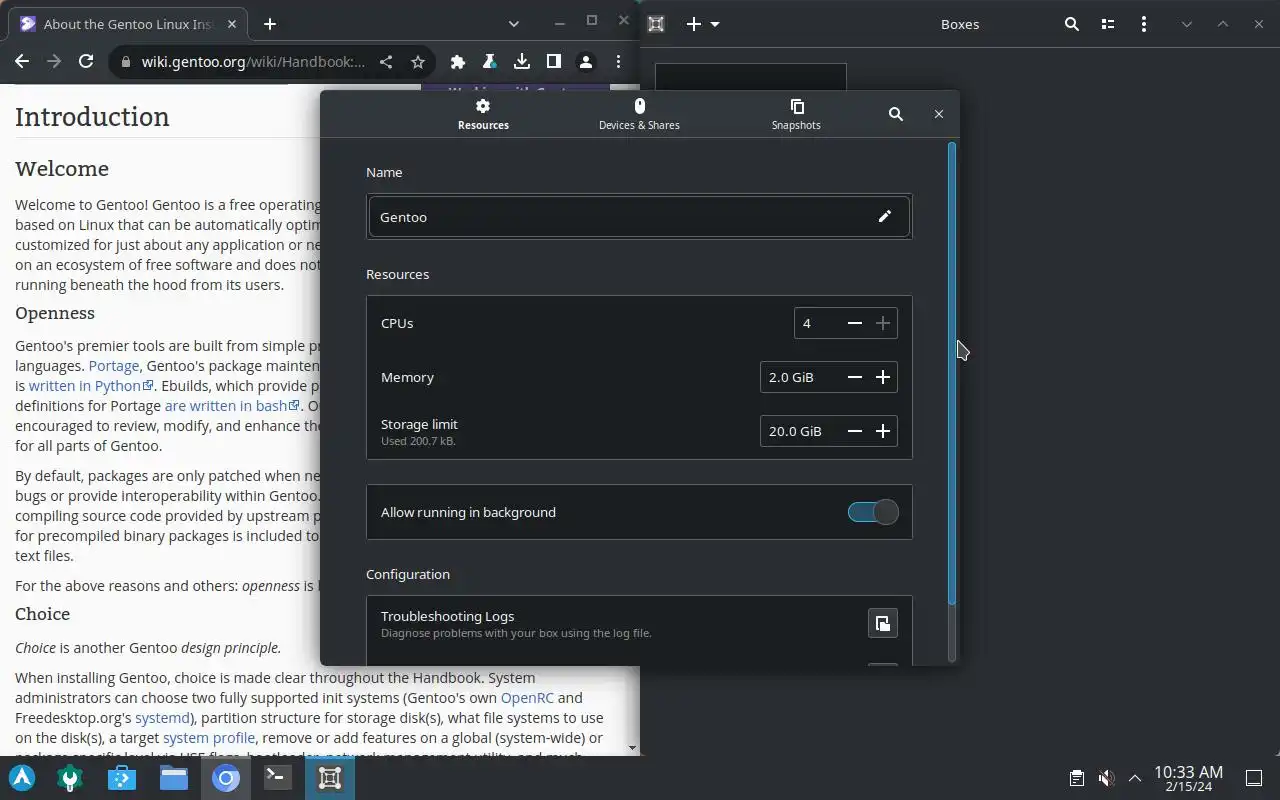Open a new Chrome tab
Image resolution: width=1280 pixels, height=800 pixels.
tap(270, 24)
